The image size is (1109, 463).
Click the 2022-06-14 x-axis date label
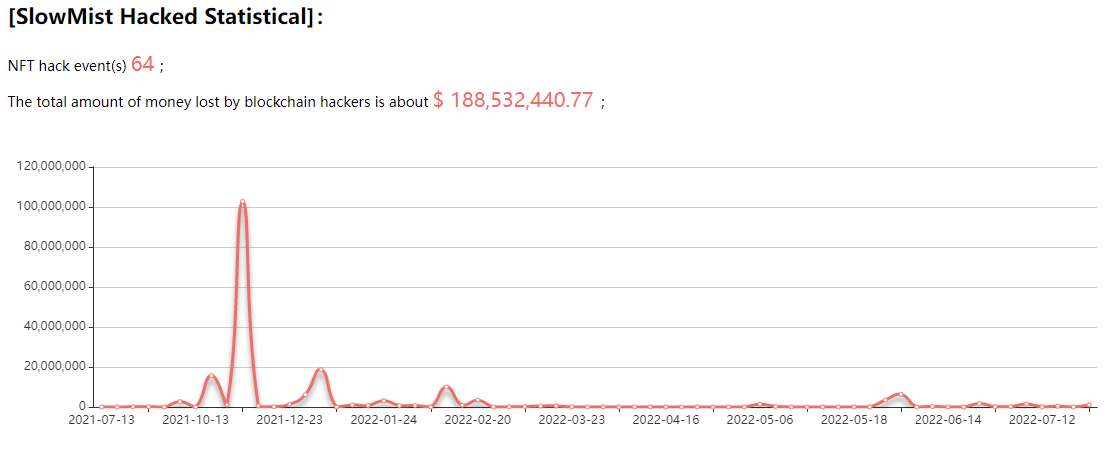pyautogui.click(x=948, y=420)
